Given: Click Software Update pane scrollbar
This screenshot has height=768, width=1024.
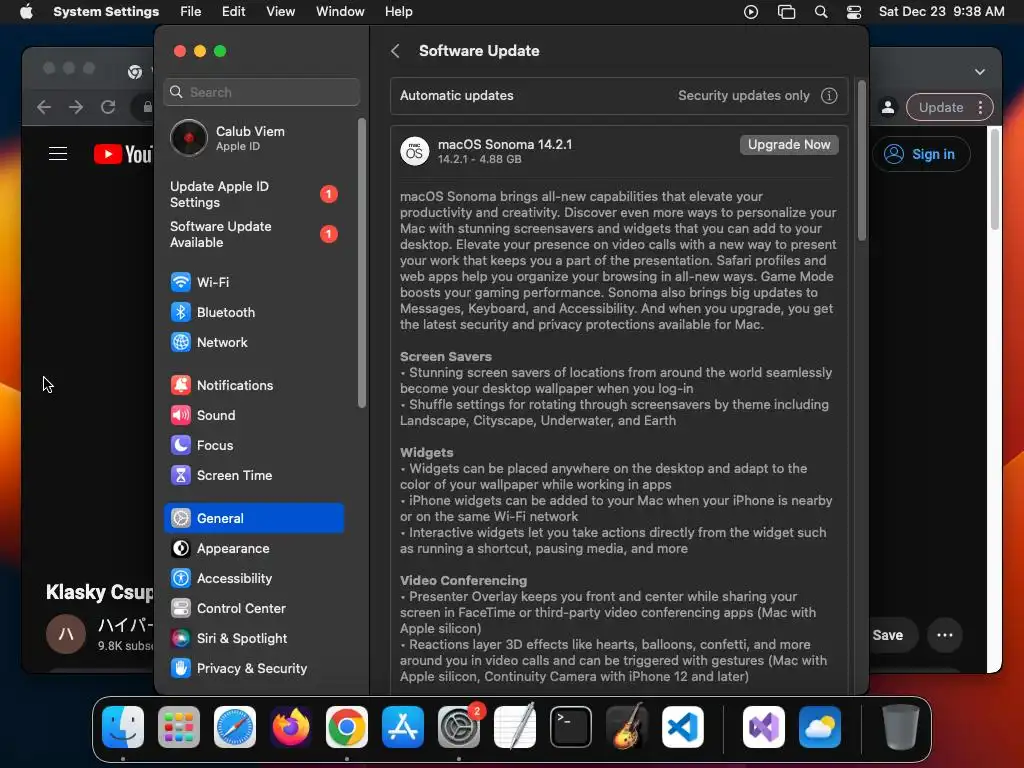Looking at the screenshot, I should click(x=862, y=161).
